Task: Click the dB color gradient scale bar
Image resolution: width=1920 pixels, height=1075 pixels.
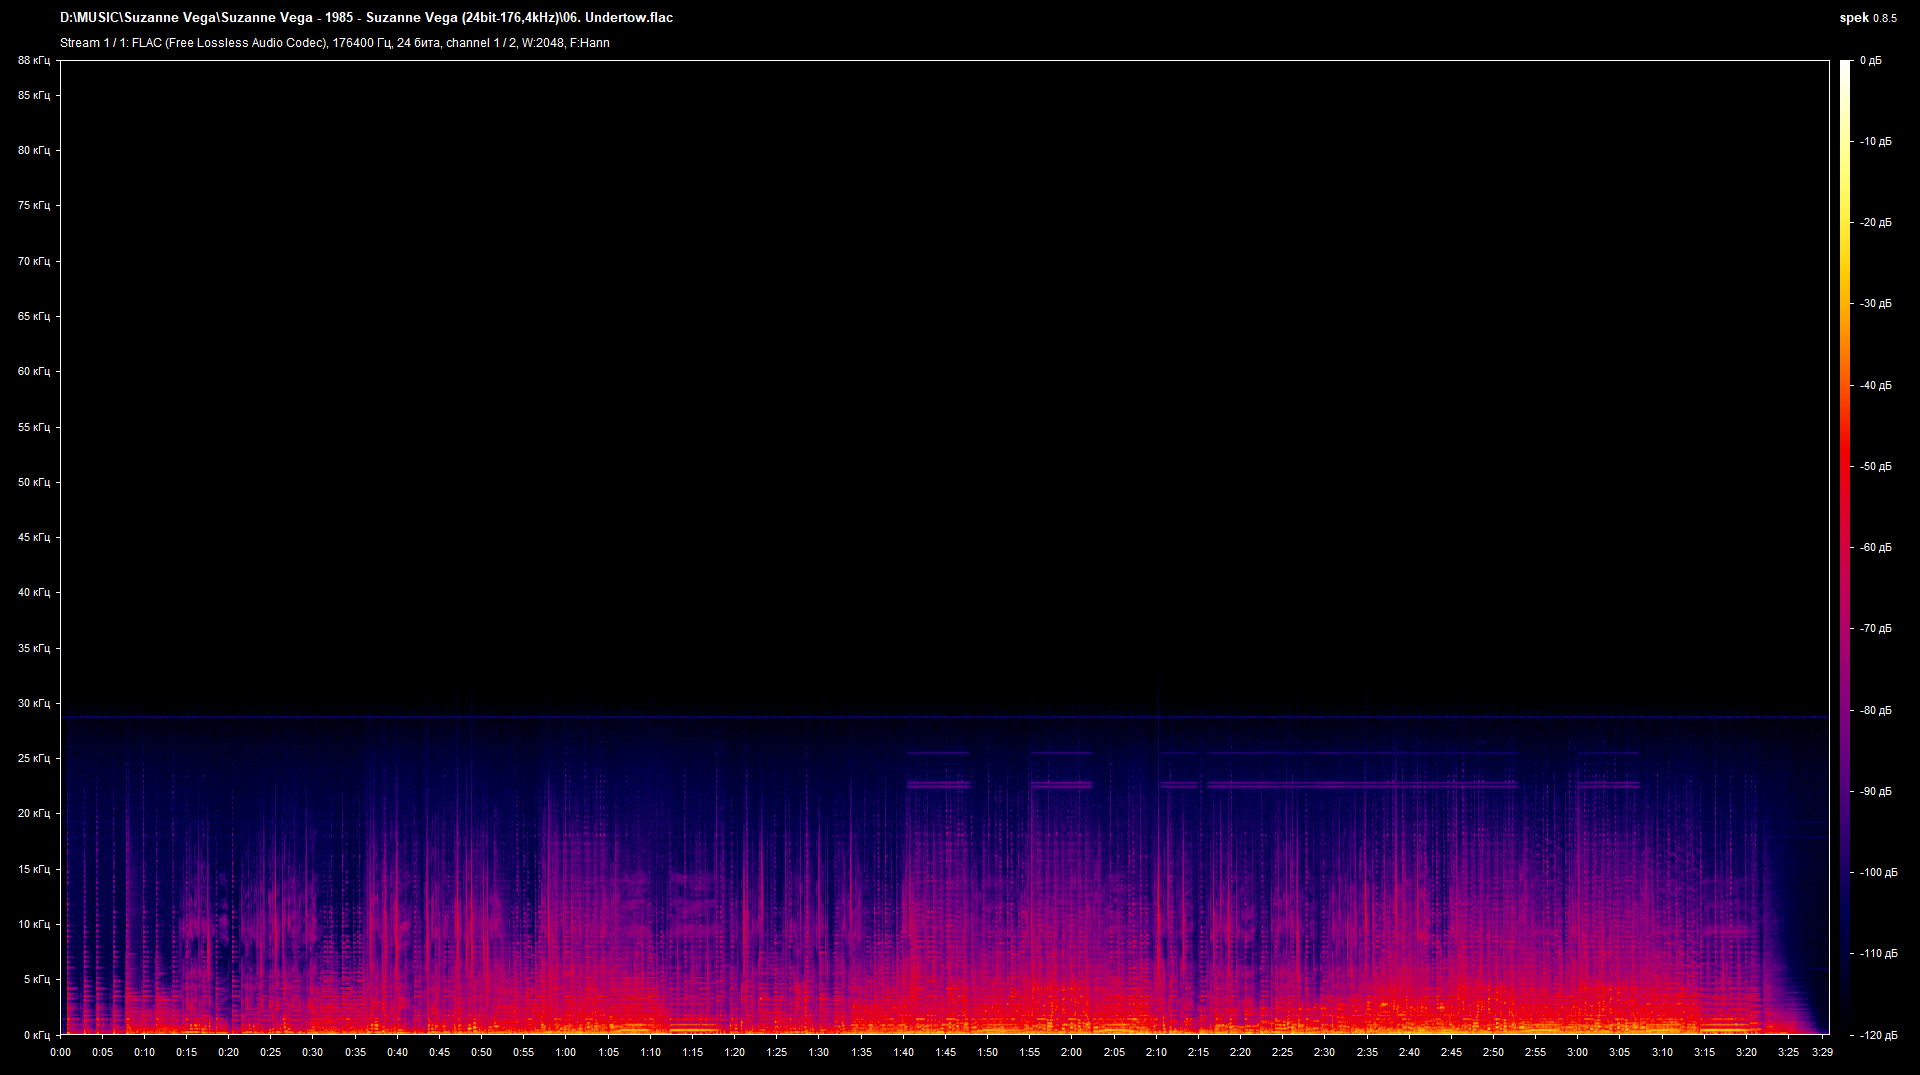Action: click(x=1846, y=547)
